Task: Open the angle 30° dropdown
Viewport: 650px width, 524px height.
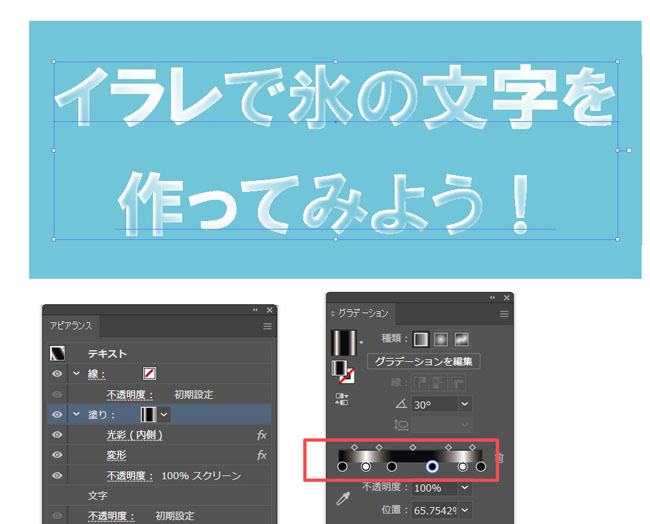Action: click(465, 404)
